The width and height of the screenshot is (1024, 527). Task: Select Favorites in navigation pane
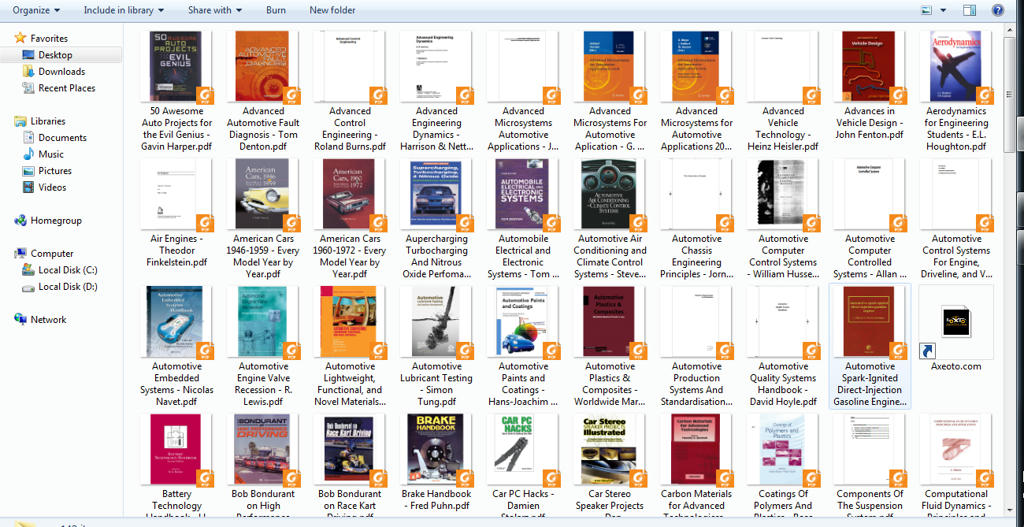(x=41, y=39)
